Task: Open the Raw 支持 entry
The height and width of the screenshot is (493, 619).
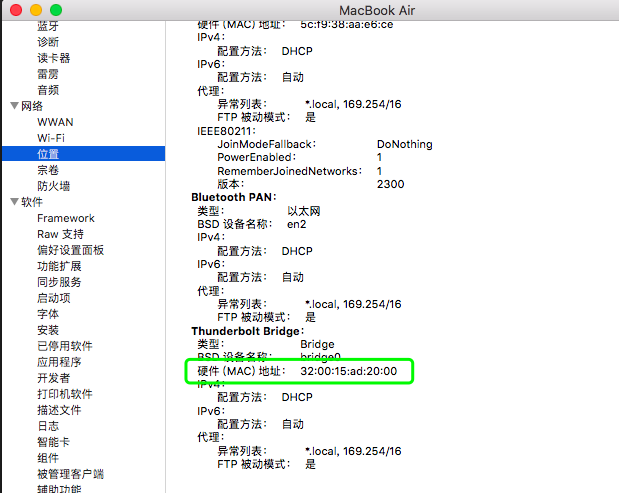Action: coord(60,234)
